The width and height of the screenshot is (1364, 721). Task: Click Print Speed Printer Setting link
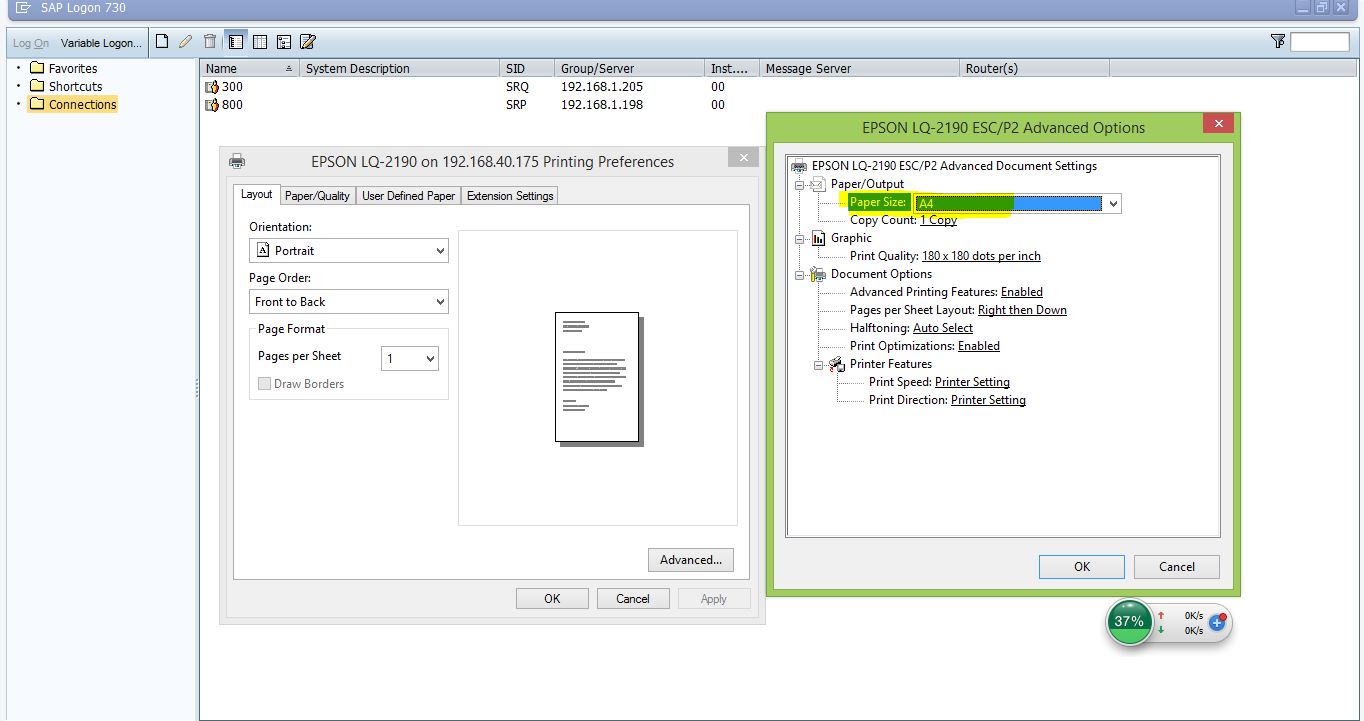pos(972,382)
